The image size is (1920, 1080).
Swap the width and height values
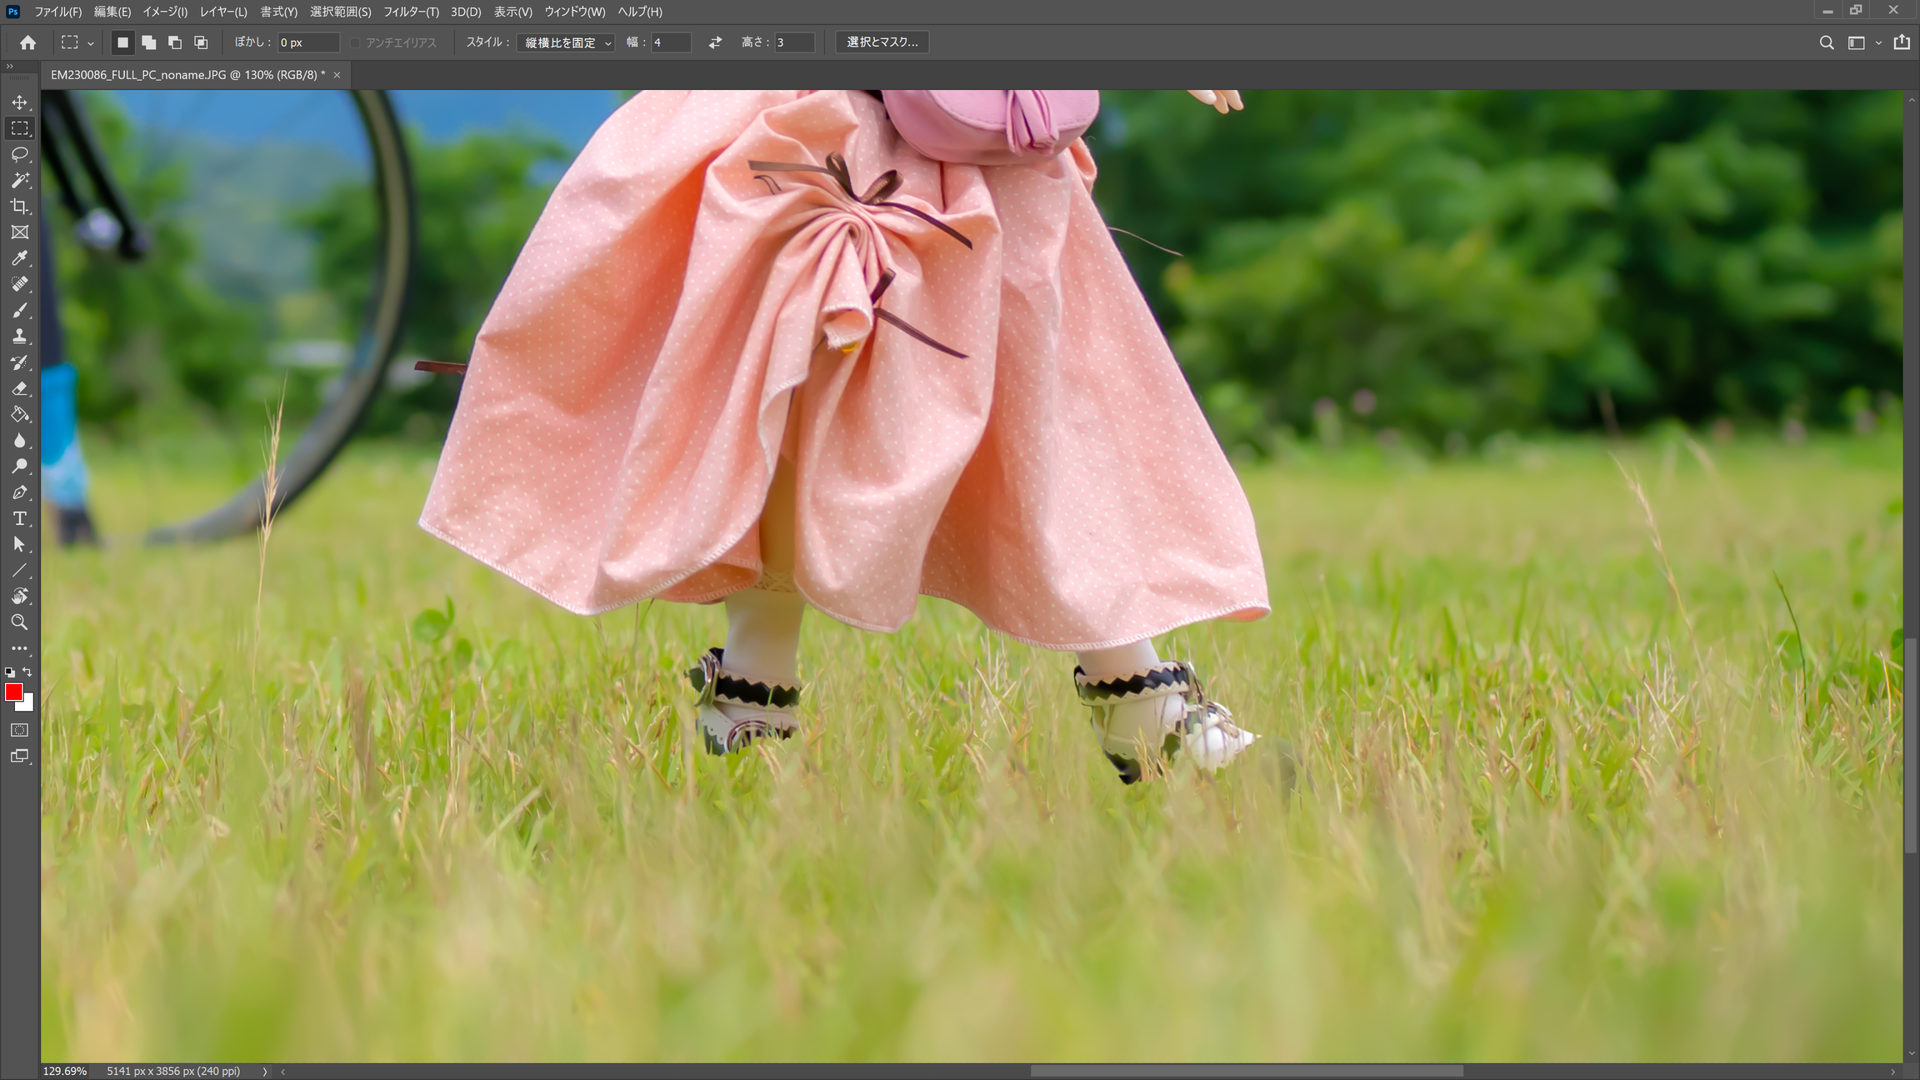tap(714, 42)
